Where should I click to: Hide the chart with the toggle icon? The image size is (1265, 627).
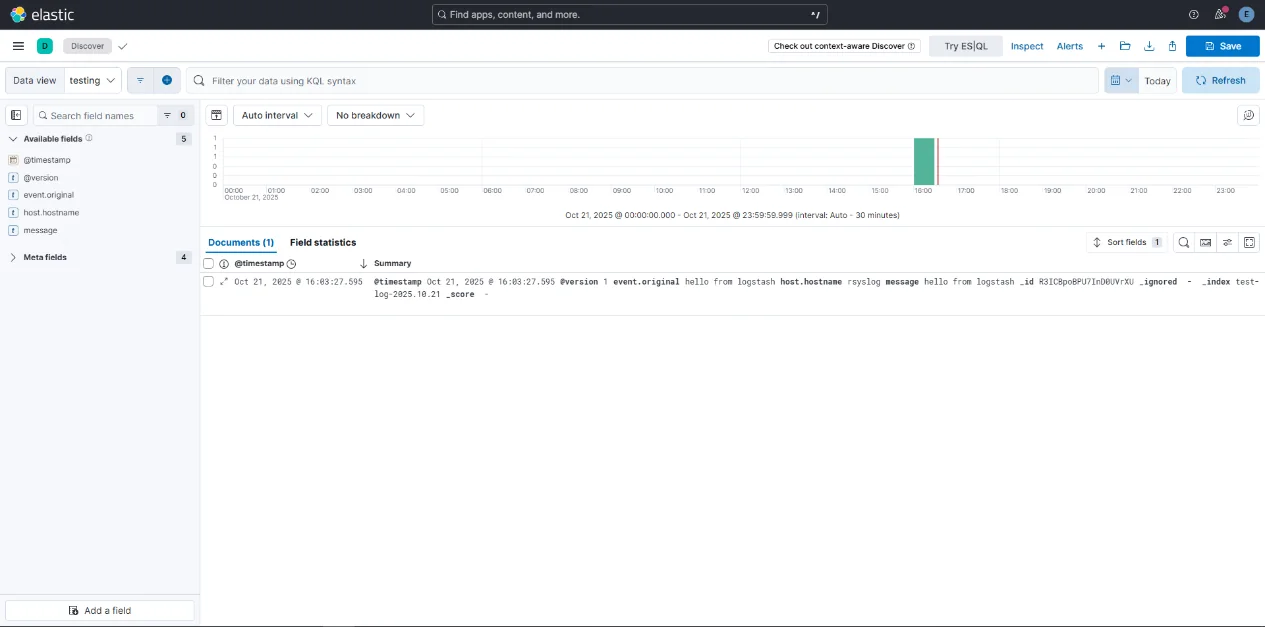[x=216, y=115]
